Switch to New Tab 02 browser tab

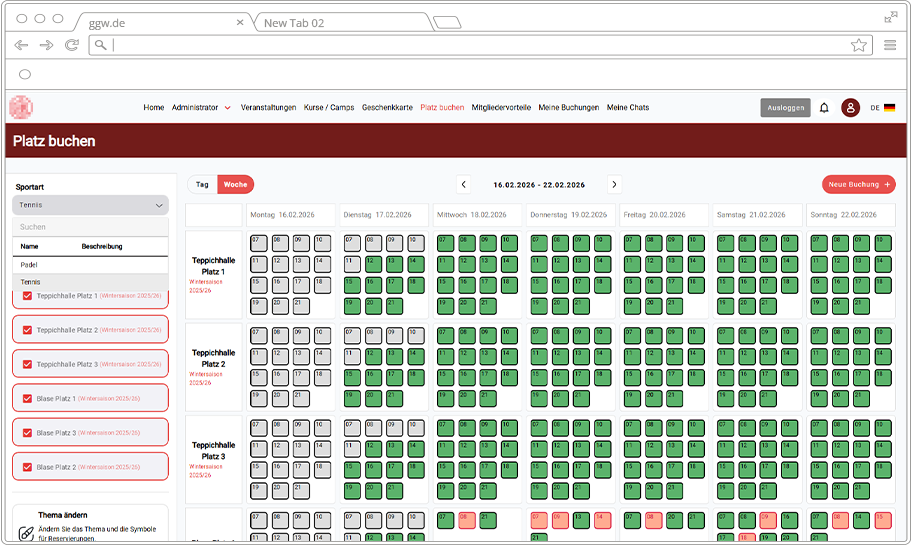(343, 23)
